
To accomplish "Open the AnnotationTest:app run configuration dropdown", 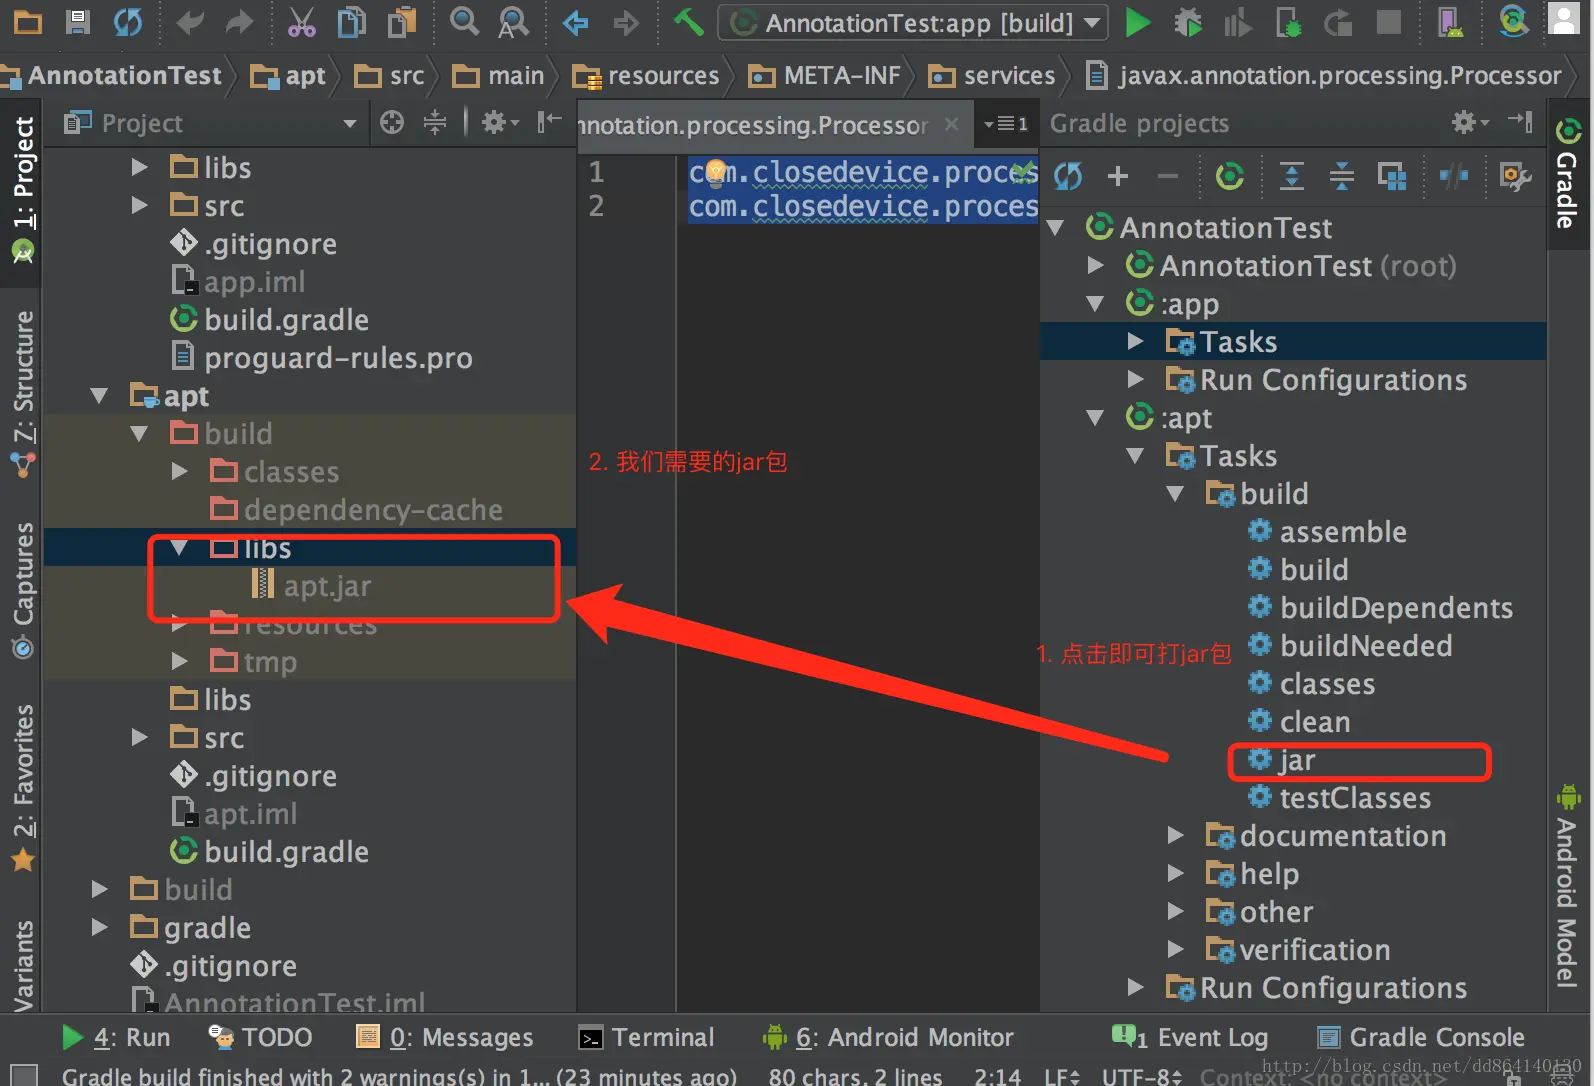I will [912, 22].
